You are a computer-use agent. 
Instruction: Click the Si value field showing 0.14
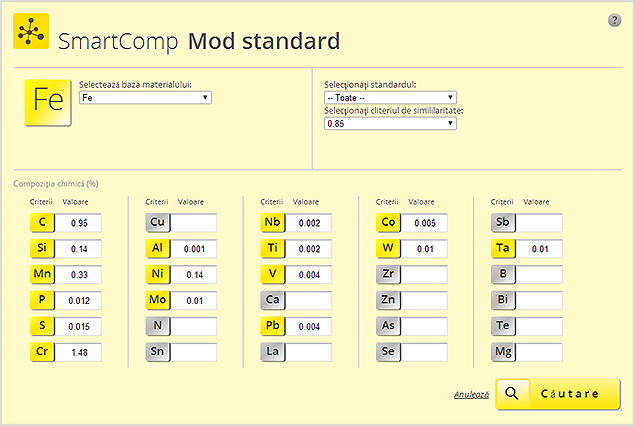tap(78, 249)
